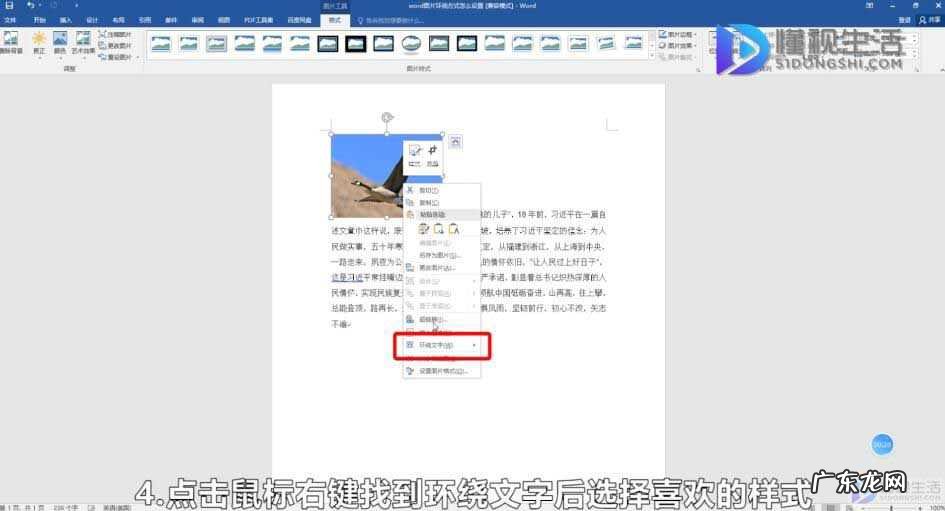945x511 pixels.
Task: Open the Layout Options icon beside the picture
Action: tap(456, 142)
